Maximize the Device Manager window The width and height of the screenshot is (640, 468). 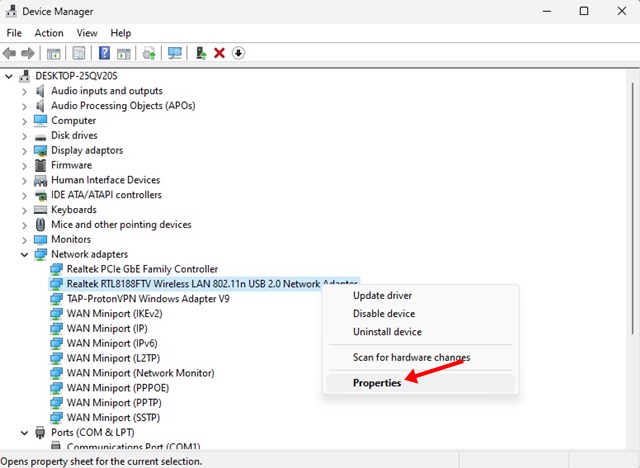(x=584, y=11)
